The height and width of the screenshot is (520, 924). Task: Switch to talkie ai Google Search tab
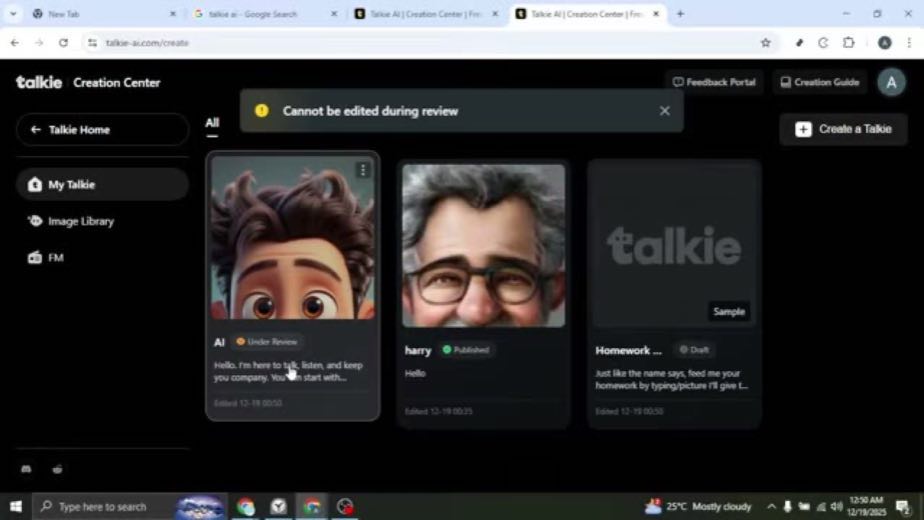pos(262,14)
